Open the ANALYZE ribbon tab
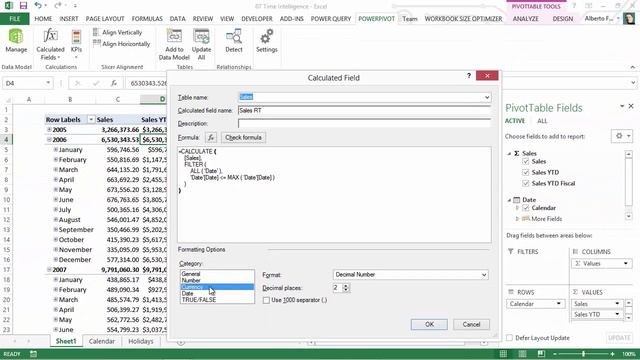Viewport: 640px width, 360px height. [x=526, y=19]
